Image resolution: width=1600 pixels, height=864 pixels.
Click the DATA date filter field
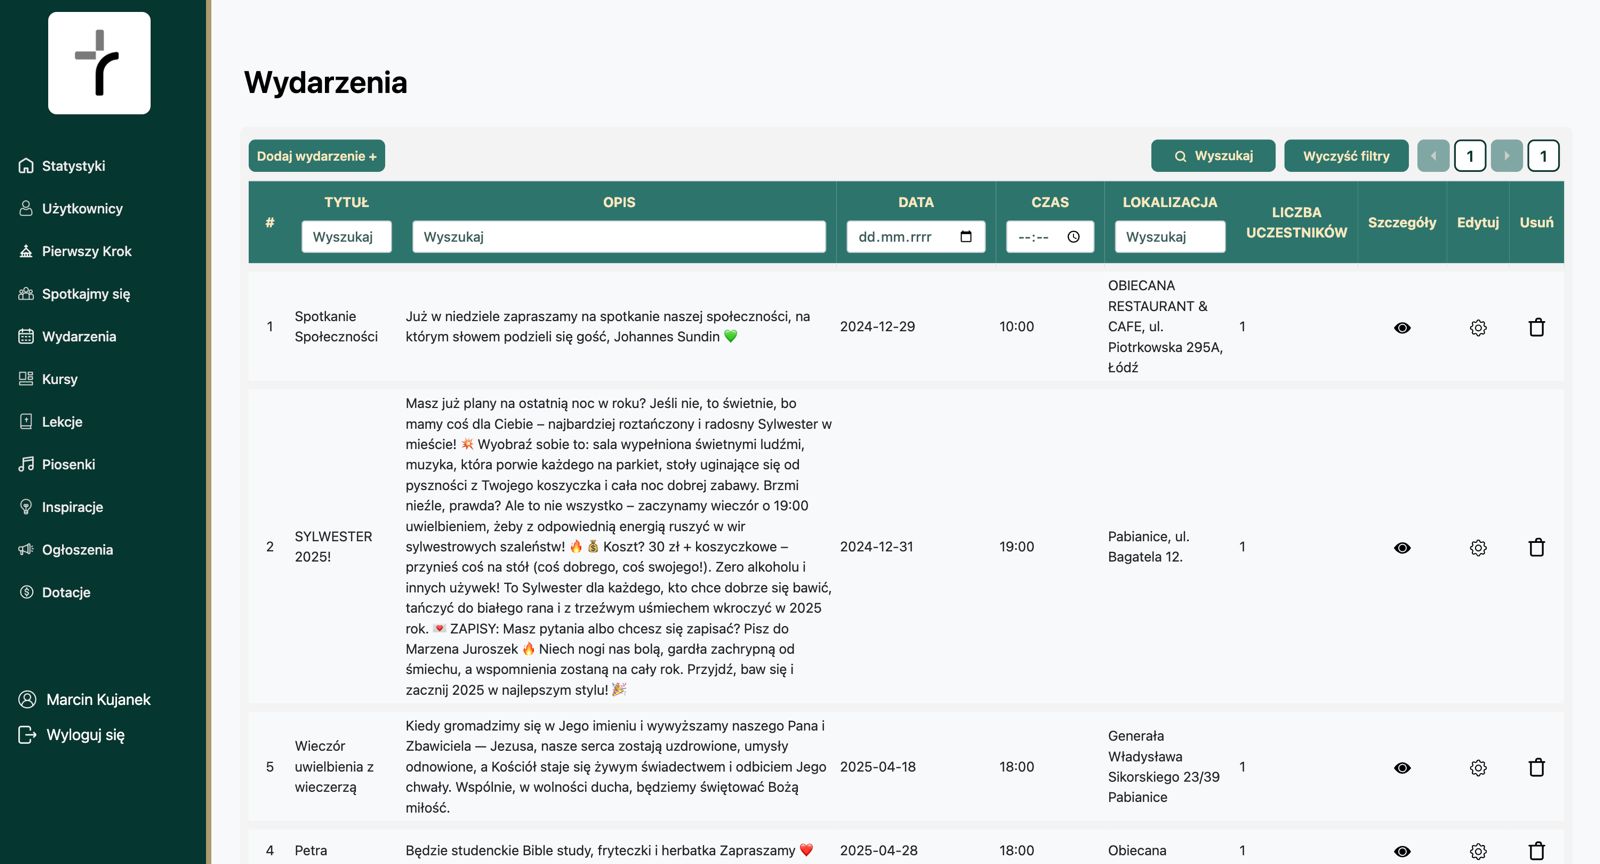[x=916, y=237]
